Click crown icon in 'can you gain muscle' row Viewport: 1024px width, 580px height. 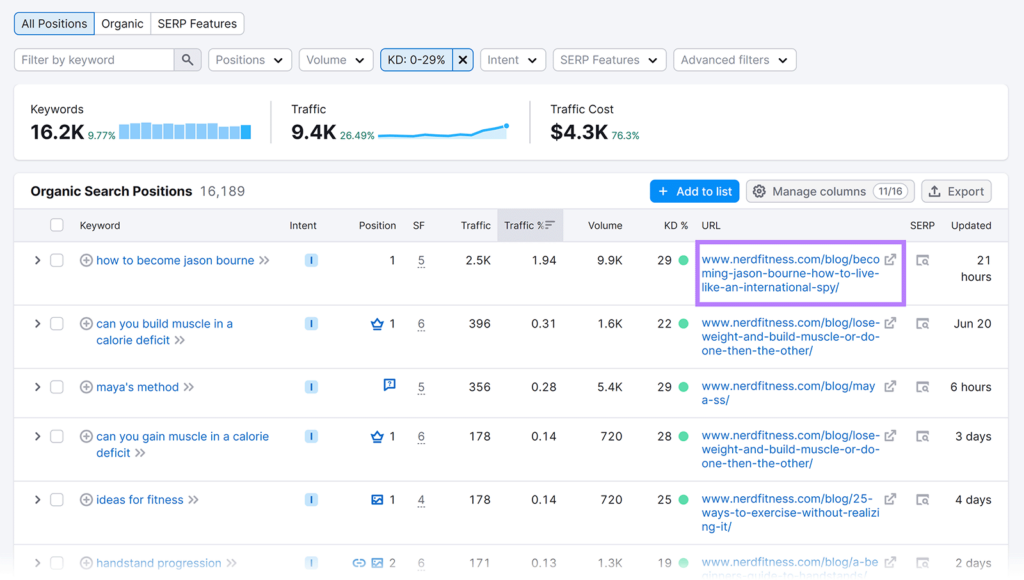[377, 436]
